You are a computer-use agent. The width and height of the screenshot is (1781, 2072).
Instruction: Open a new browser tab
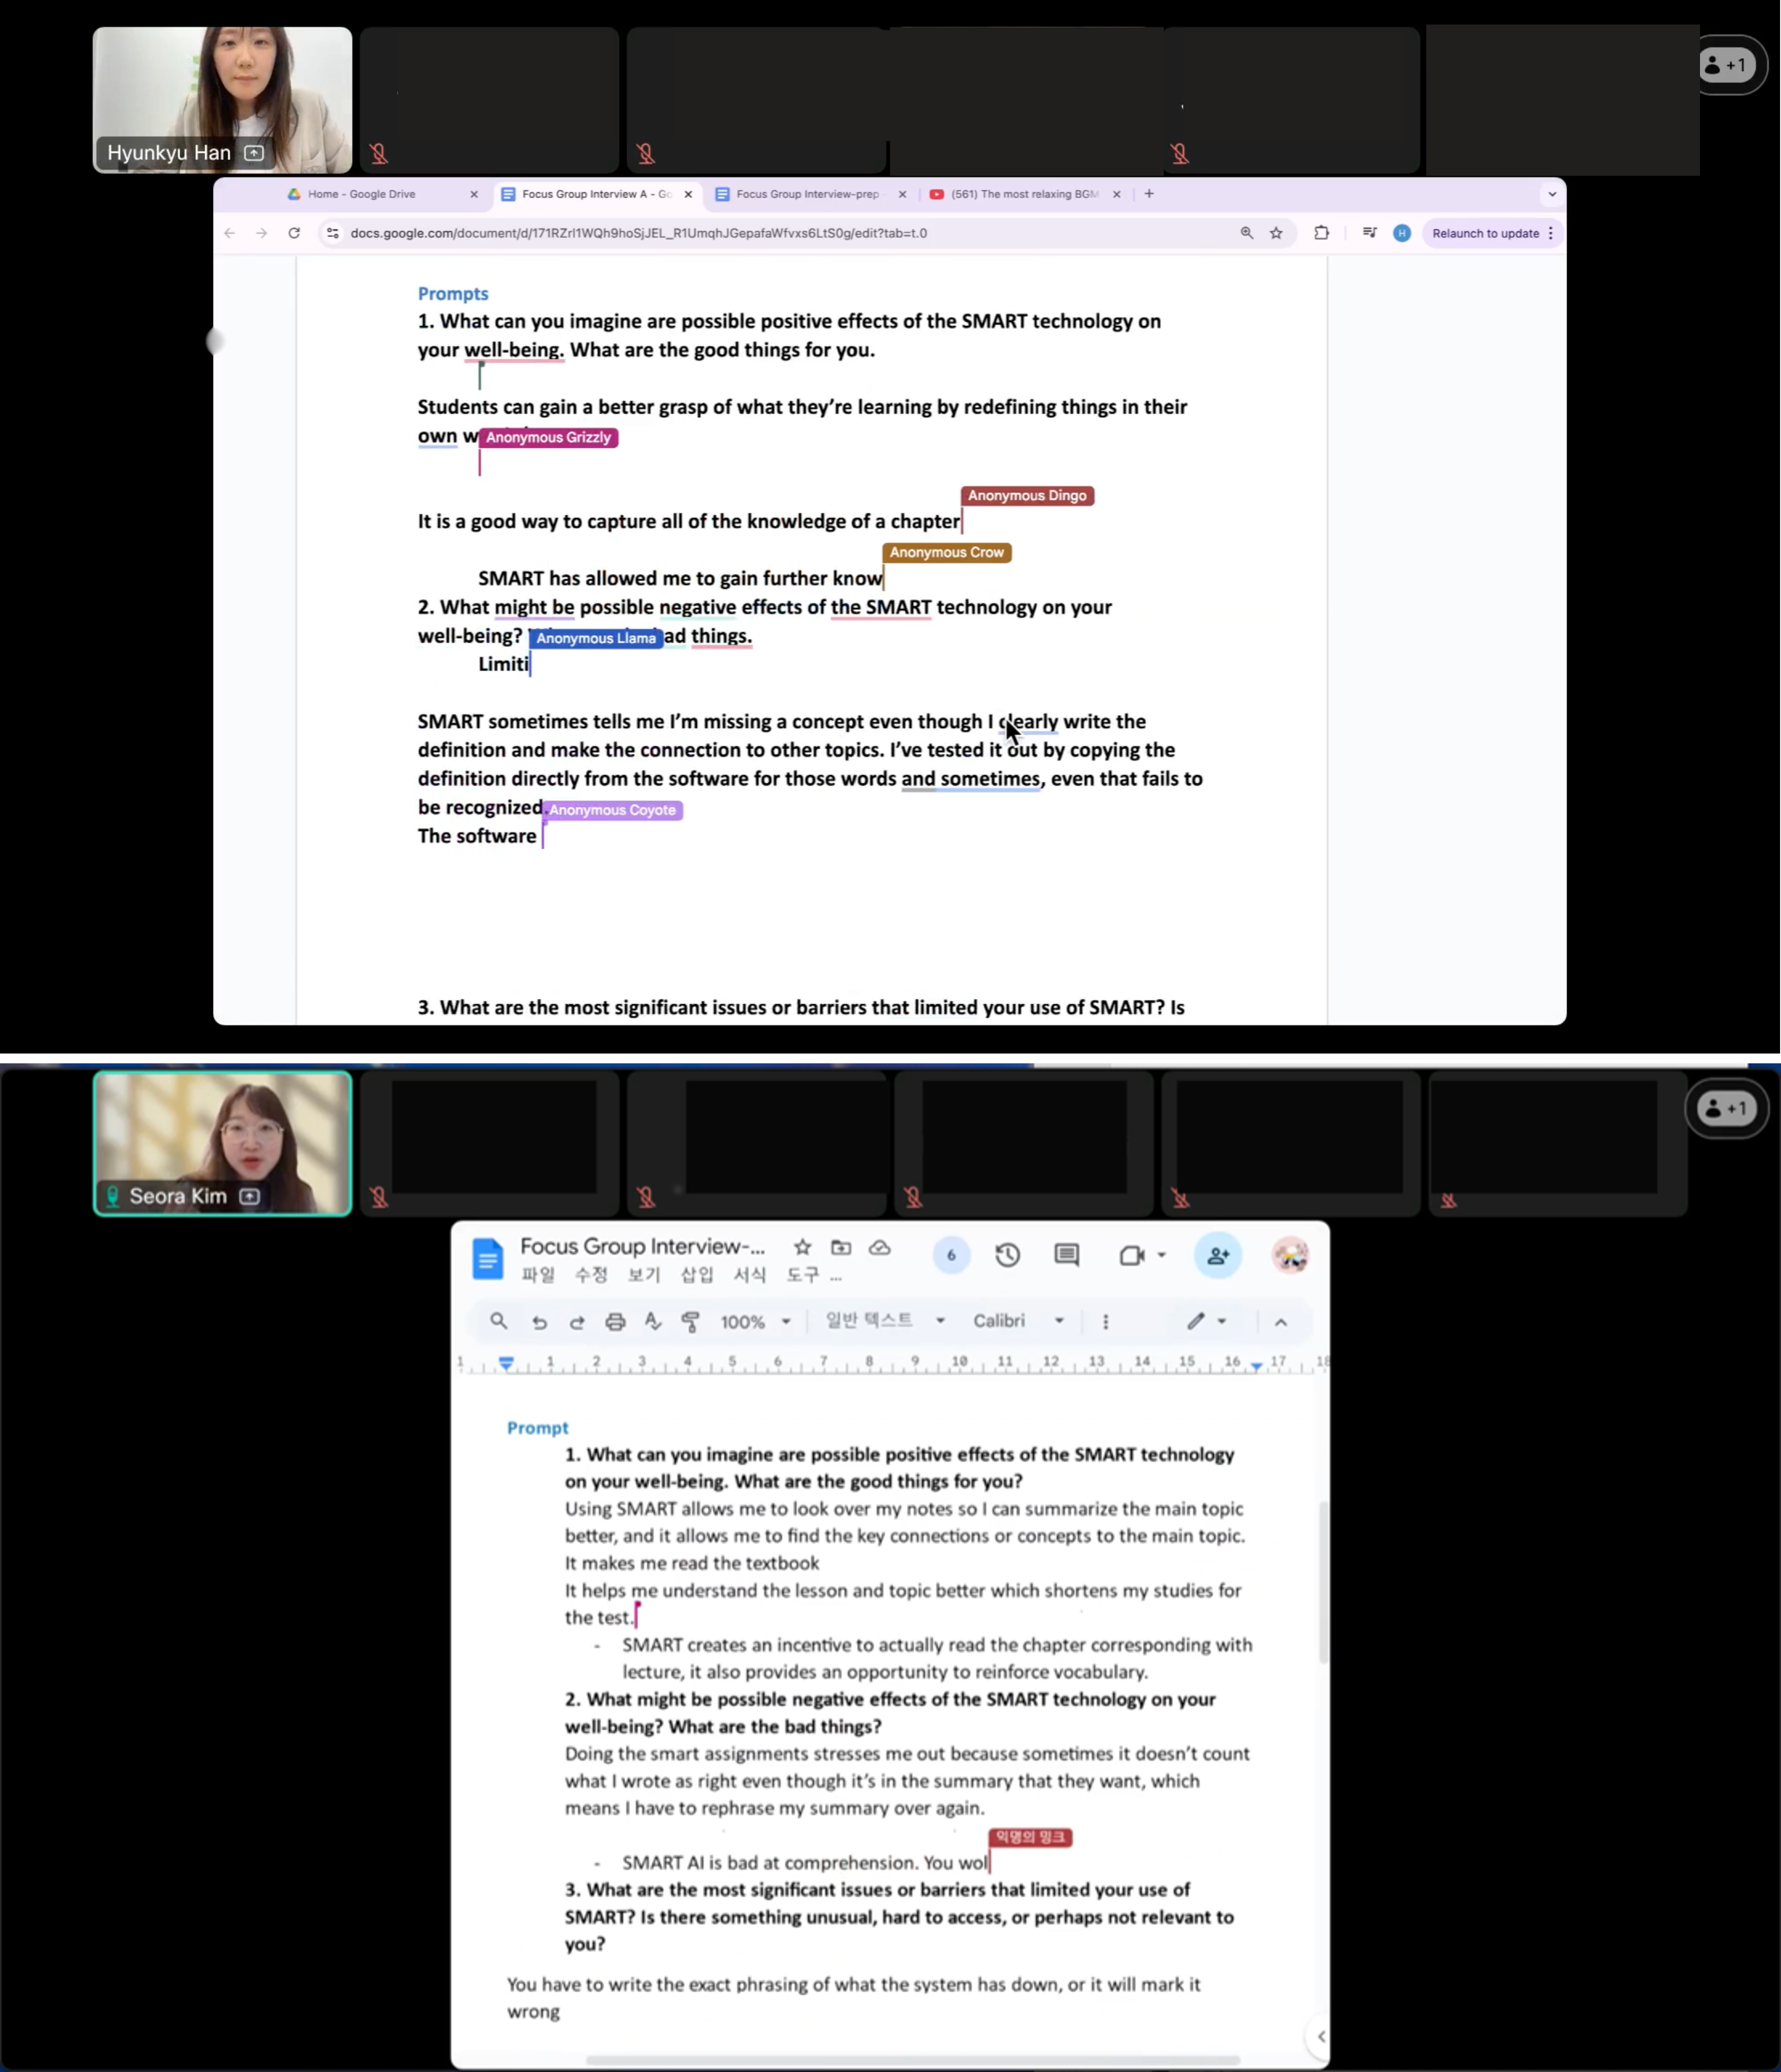[x=1149, y=194]
